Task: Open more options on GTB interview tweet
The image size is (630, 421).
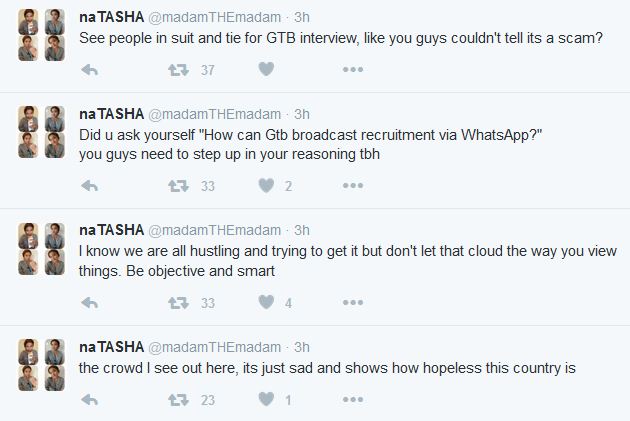Action: click(x=352, y=70)
